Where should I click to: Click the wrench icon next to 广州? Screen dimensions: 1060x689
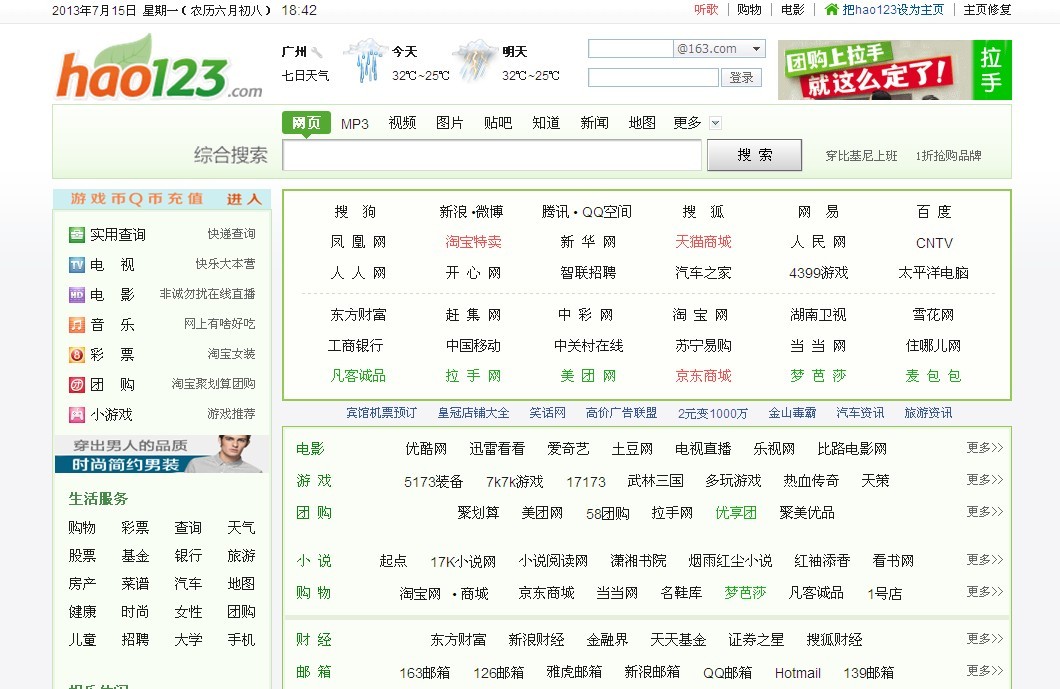click(x=316, y=52)
